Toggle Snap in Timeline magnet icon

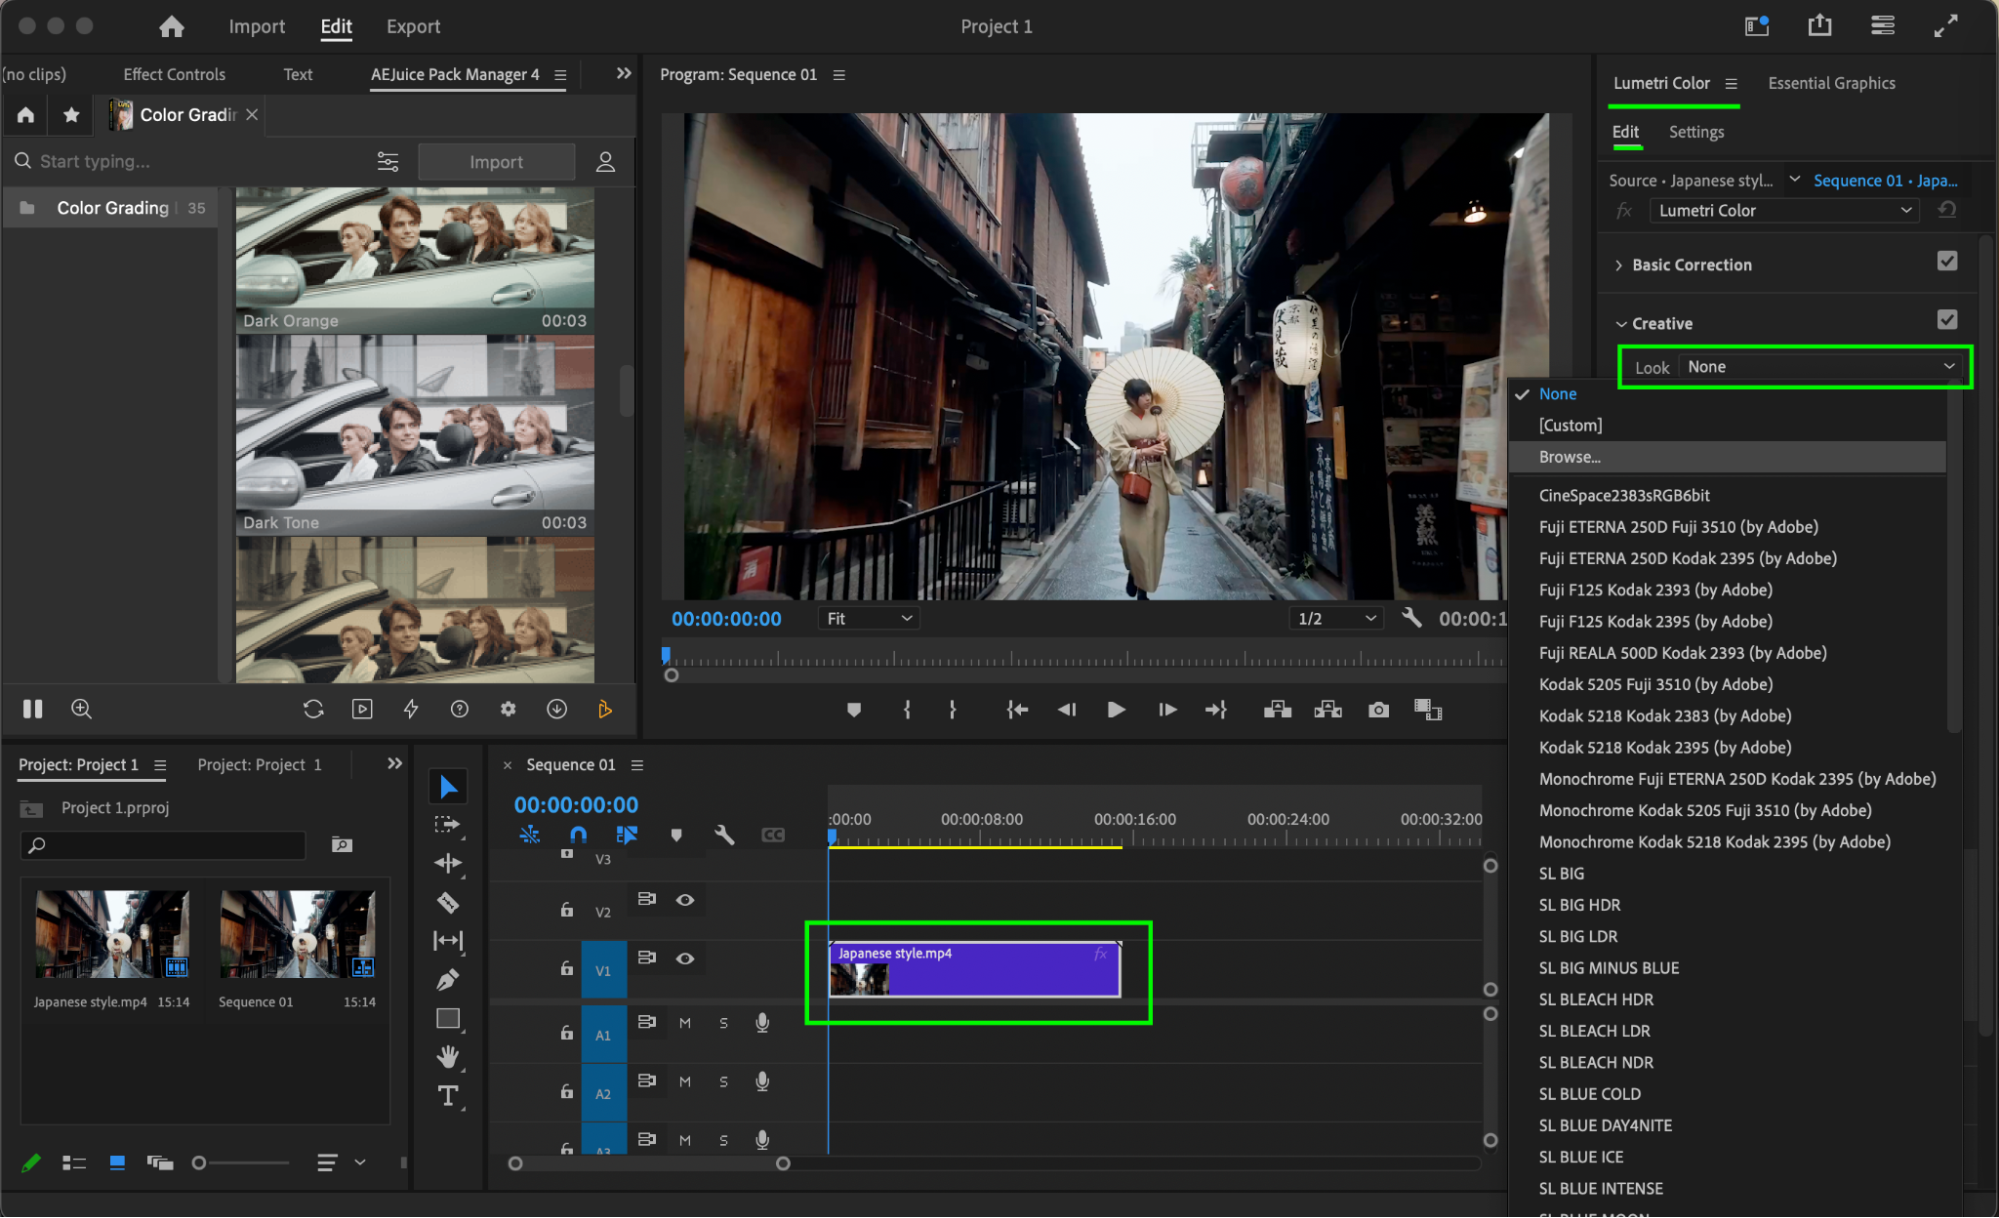[578, 834]
